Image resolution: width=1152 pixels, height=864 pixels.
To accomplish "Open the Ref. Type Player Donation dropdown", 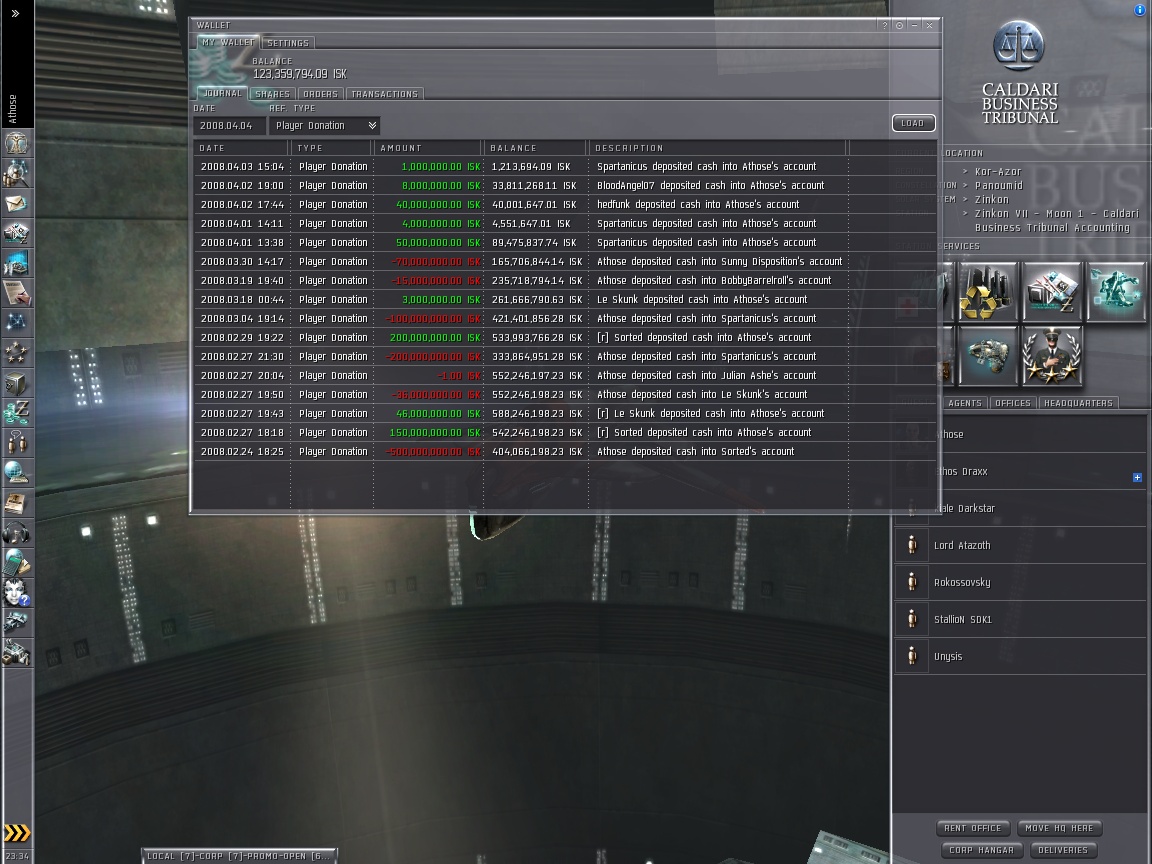I will pyautogui.click(x=325, y=126).
